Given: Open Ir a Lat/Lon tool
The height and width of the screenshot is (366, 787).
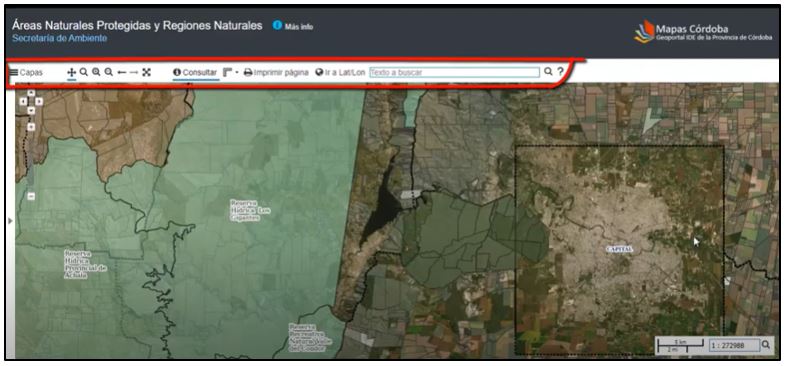Looking at the screenshot, I should pyautogui.click(x=340, y=72).
